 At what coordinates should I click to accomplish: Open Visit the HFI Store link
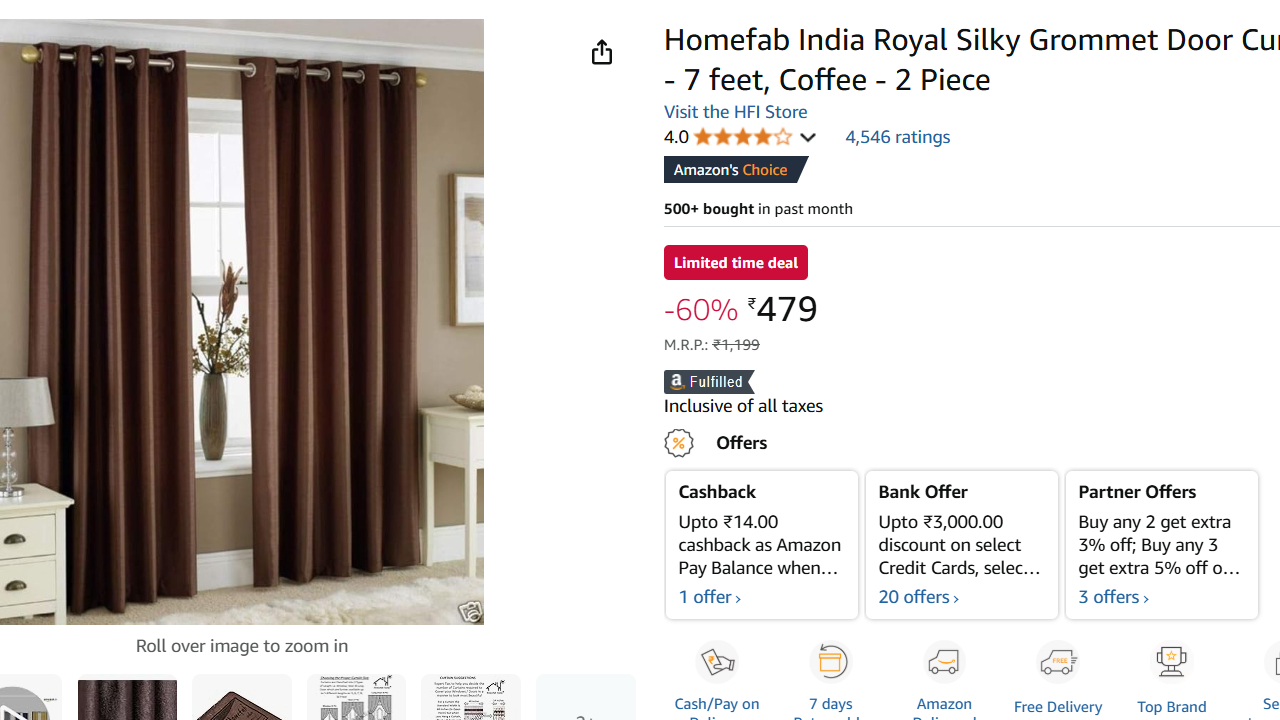click(x=735, y=112)
